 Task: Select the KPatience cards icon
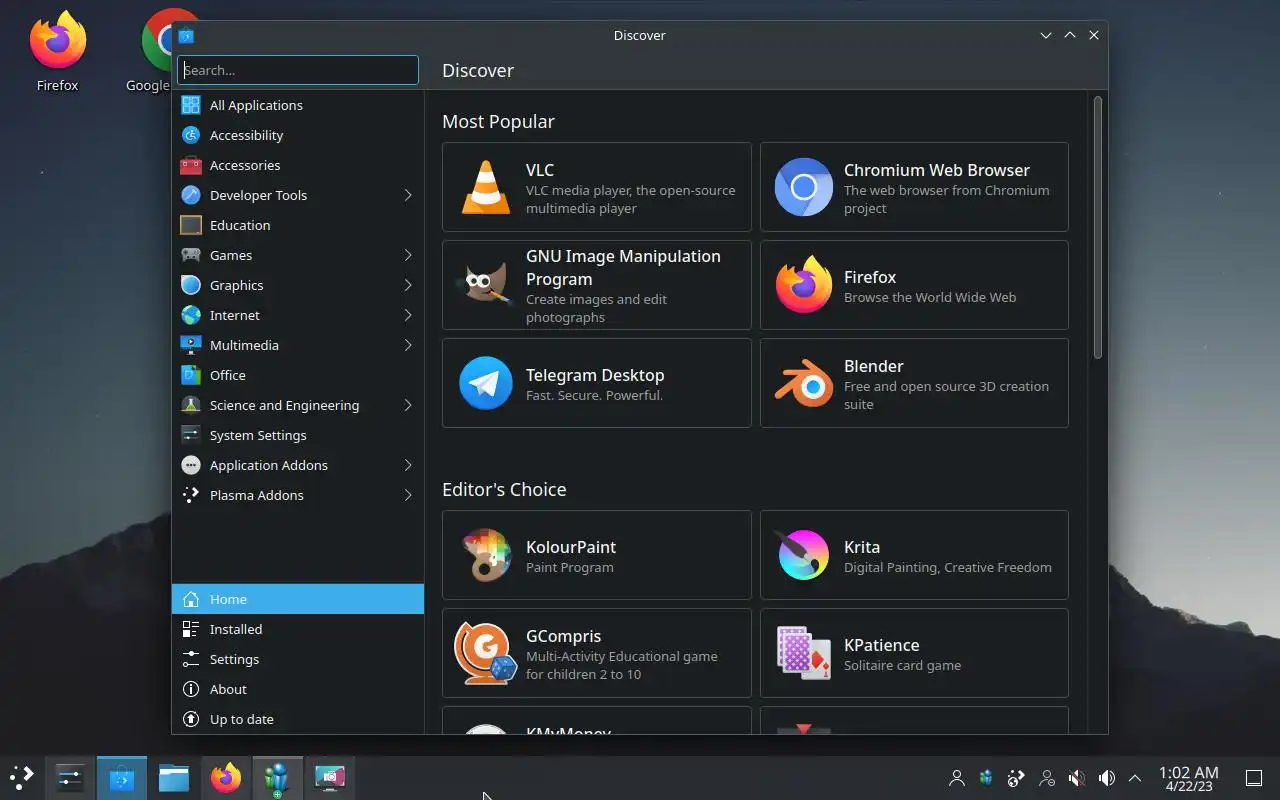pyautogui.click(x=804, y=653)
